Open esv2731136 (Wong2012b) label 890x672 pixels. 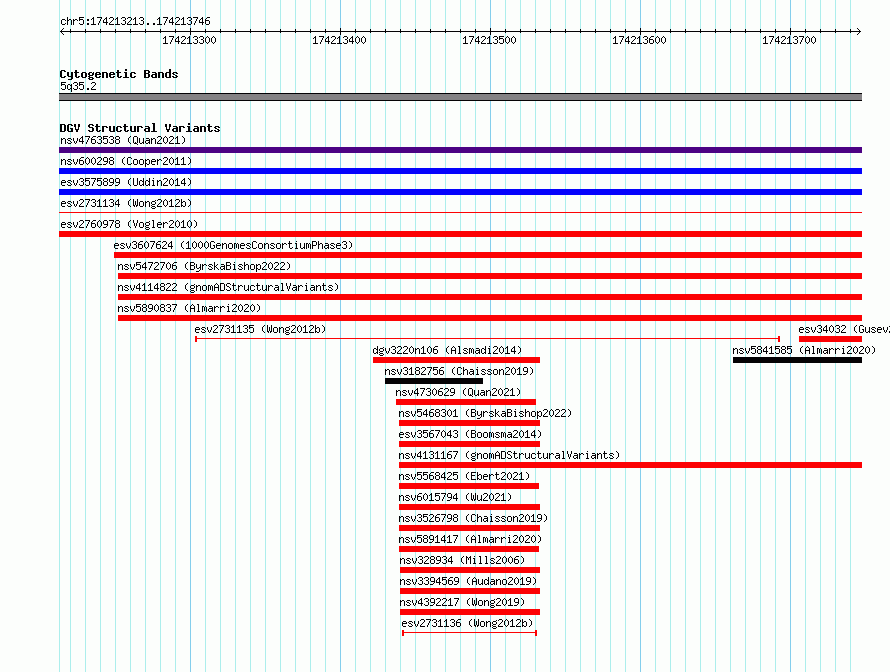[x=467, y=623]
